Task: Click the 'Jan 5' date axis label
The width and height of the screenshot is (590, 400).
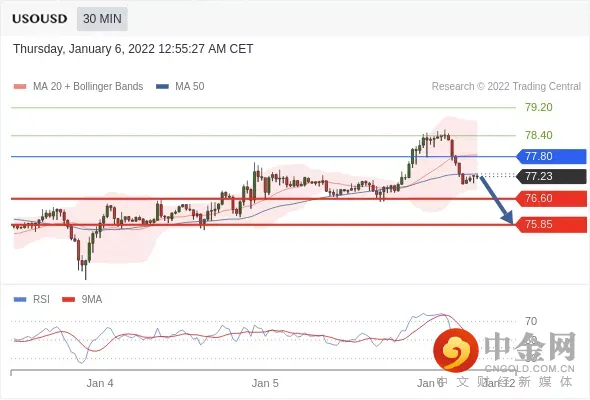Action: pos(265,383)
